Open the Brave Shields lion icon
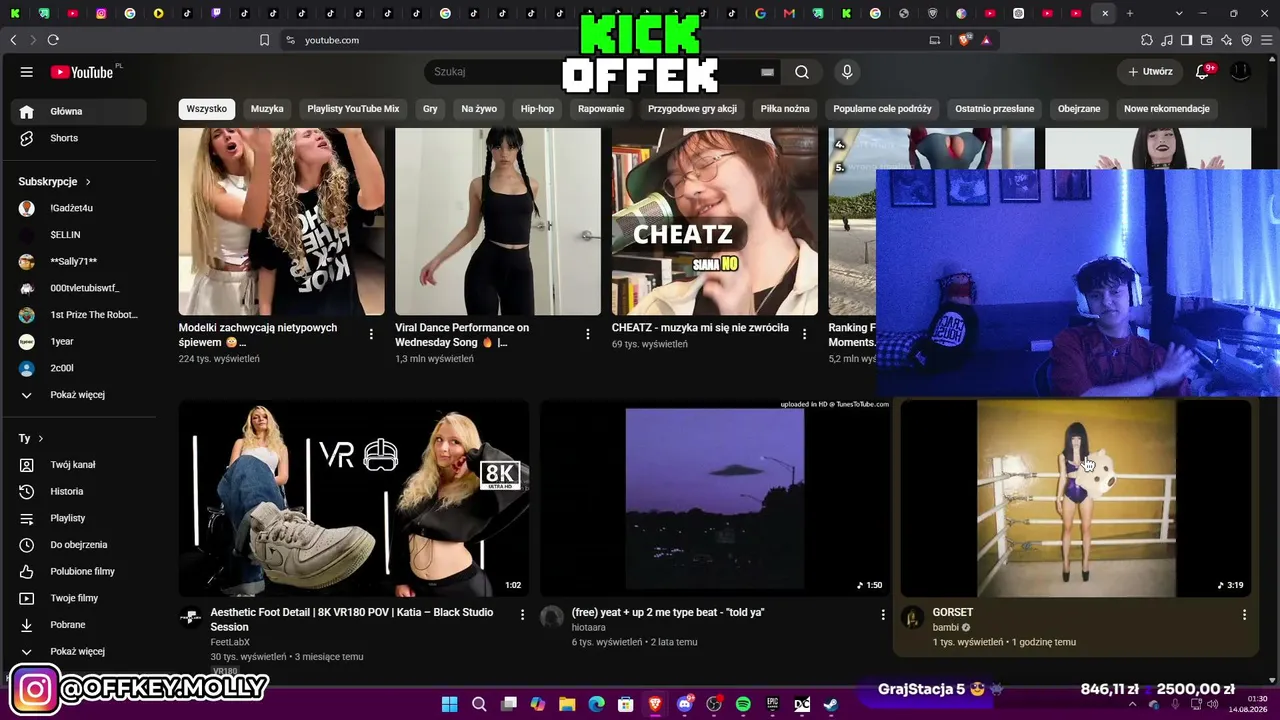The image size is (1280, 720). click(x=965, y=40)
